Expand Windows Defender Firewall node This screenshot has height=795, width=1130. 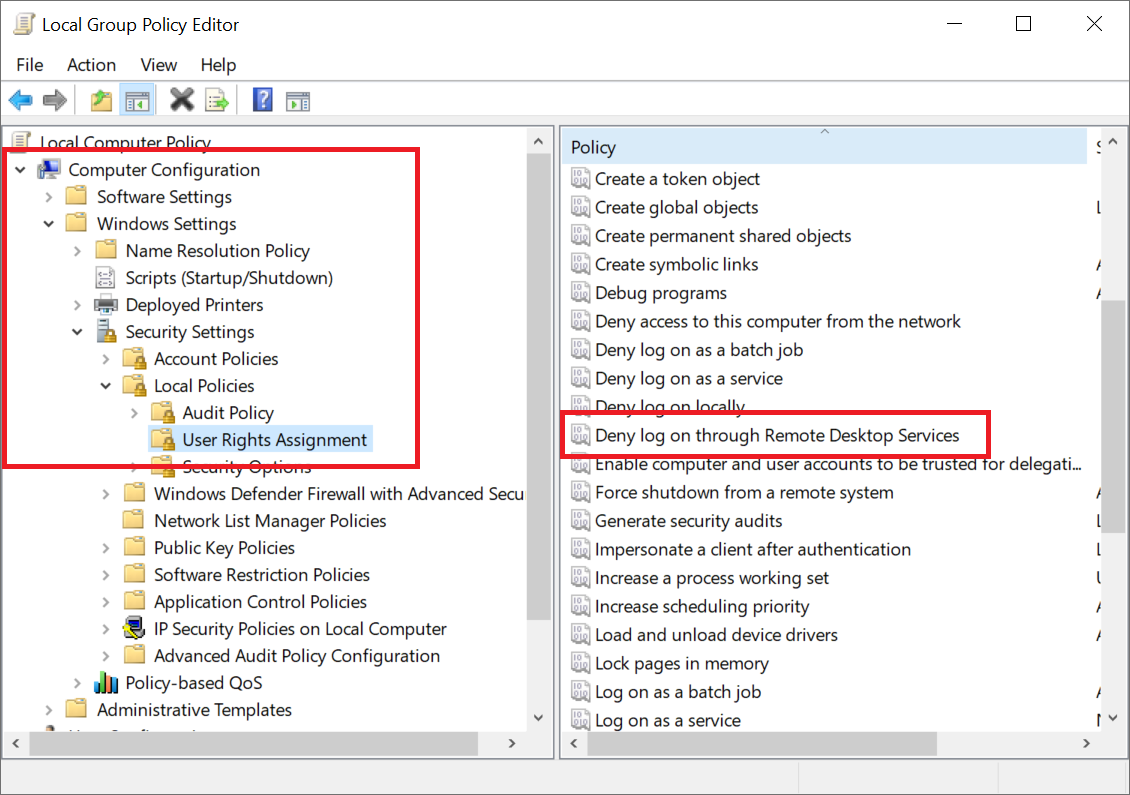106,494
